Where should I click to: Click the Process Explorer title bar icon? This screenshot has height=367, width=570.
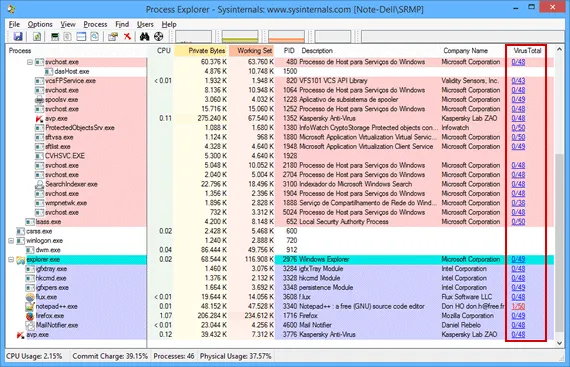(12, 9)
